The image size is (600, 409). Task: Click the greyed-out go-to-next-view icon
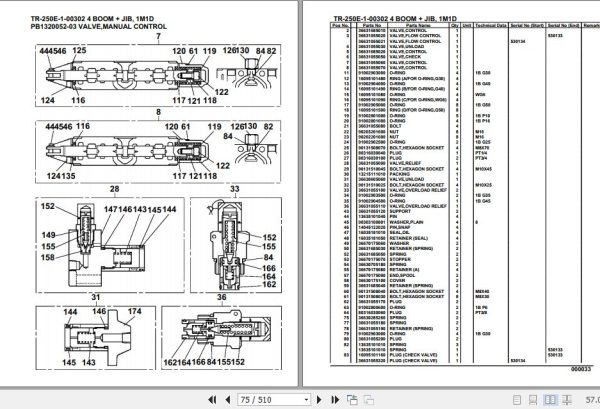(x=368, y=400)
